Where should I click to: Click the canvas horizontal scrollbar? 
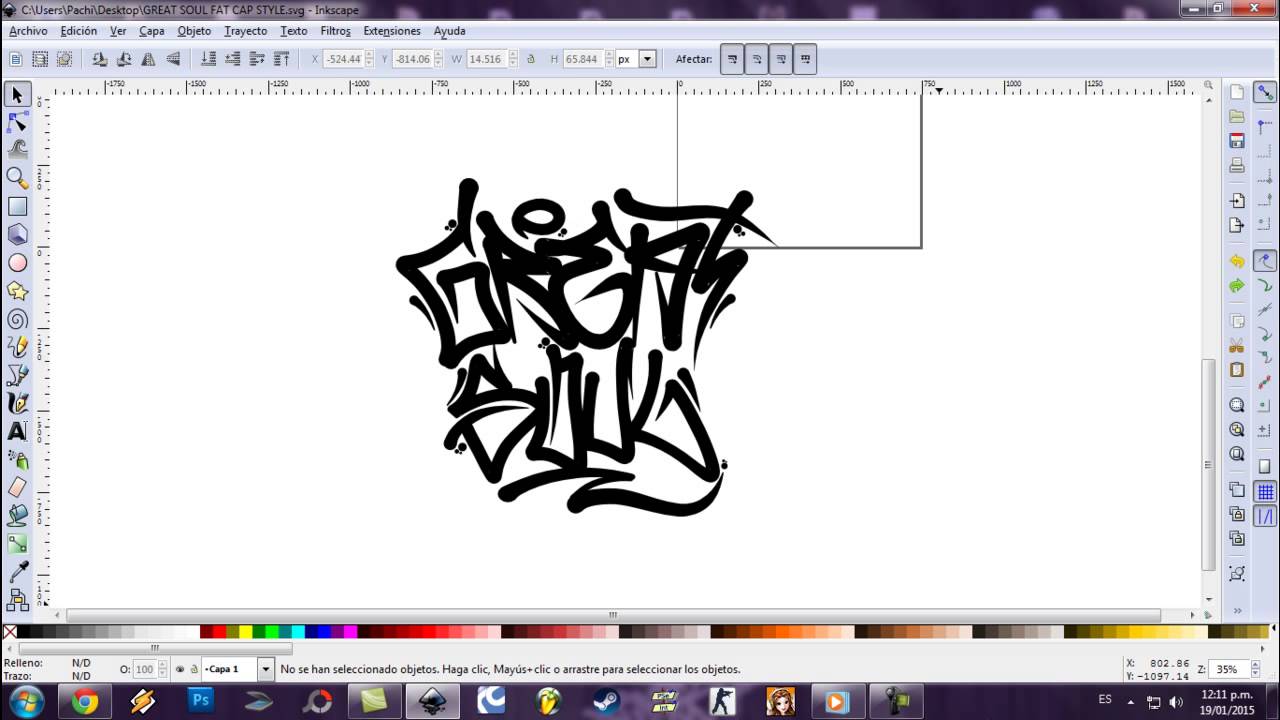pyautogui.click(x=613, y=615)
